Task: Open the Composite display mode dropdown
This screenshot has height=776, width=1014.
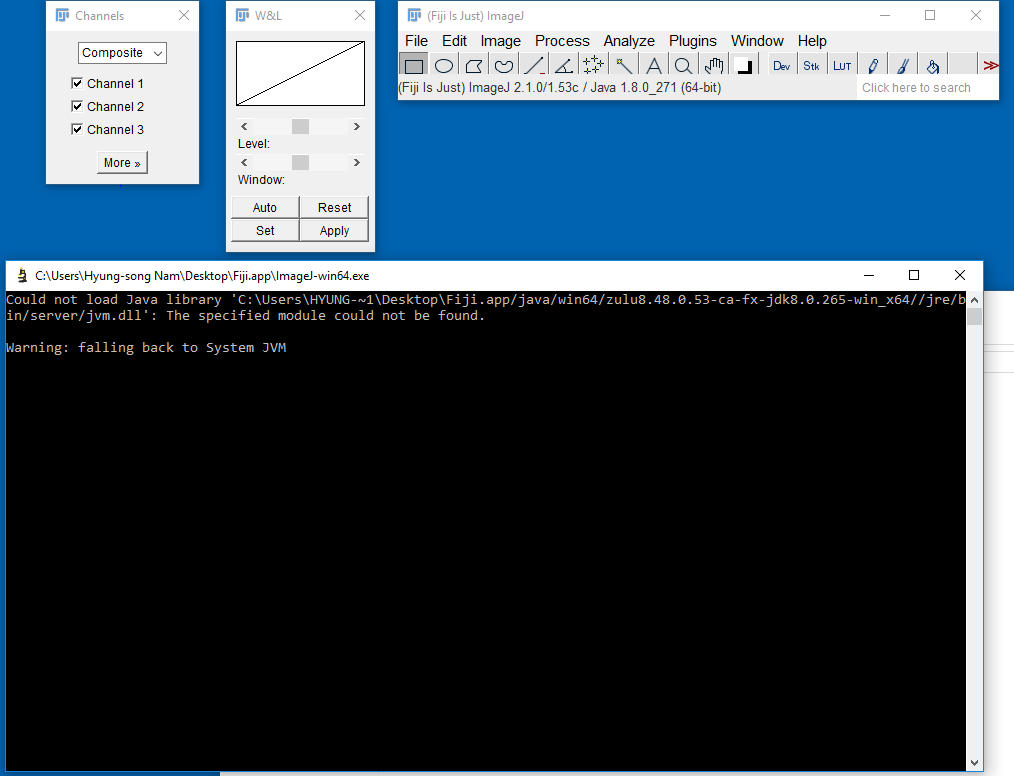Action: pos(122,53)
